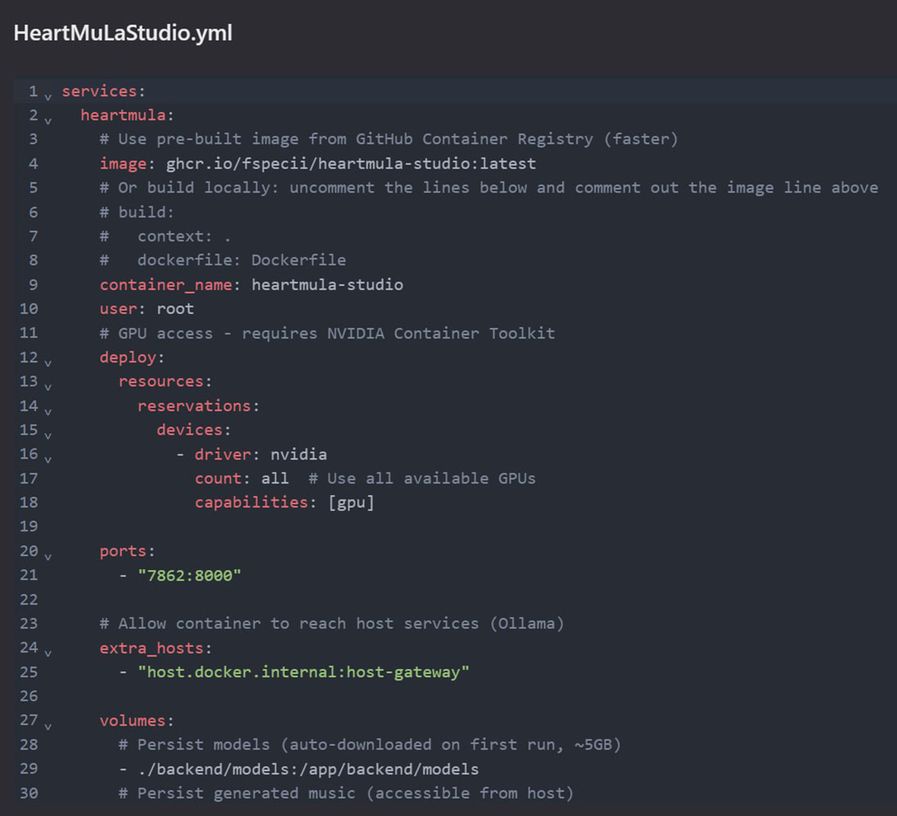The width and height of the screenshot is (897, 816).
Task: Collapse the ports section
Action: (47, 554)
